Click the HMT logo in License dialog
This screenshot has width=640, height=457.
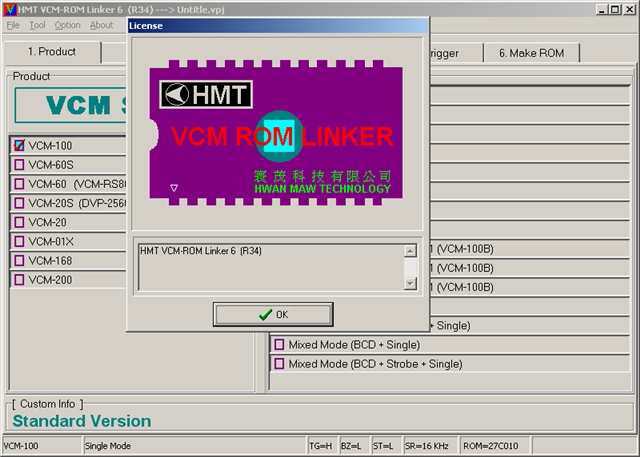[206, 94]
